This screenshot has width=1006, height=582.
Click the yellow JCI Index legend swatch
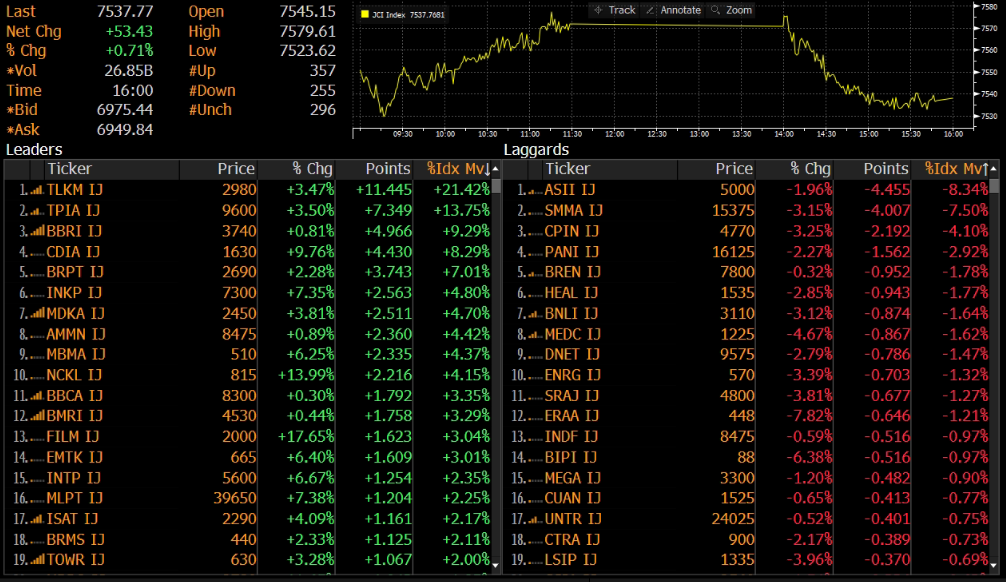coord(365,14)
